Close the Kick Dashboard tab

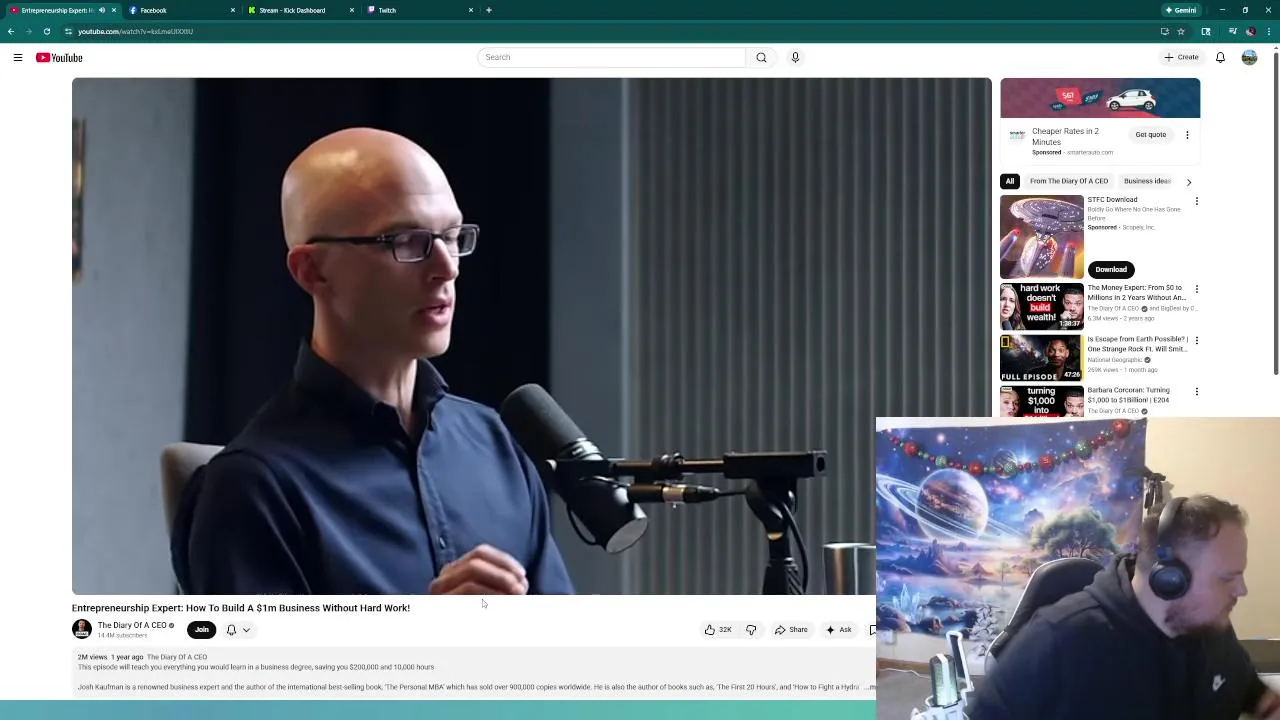[x=352, y=10]
